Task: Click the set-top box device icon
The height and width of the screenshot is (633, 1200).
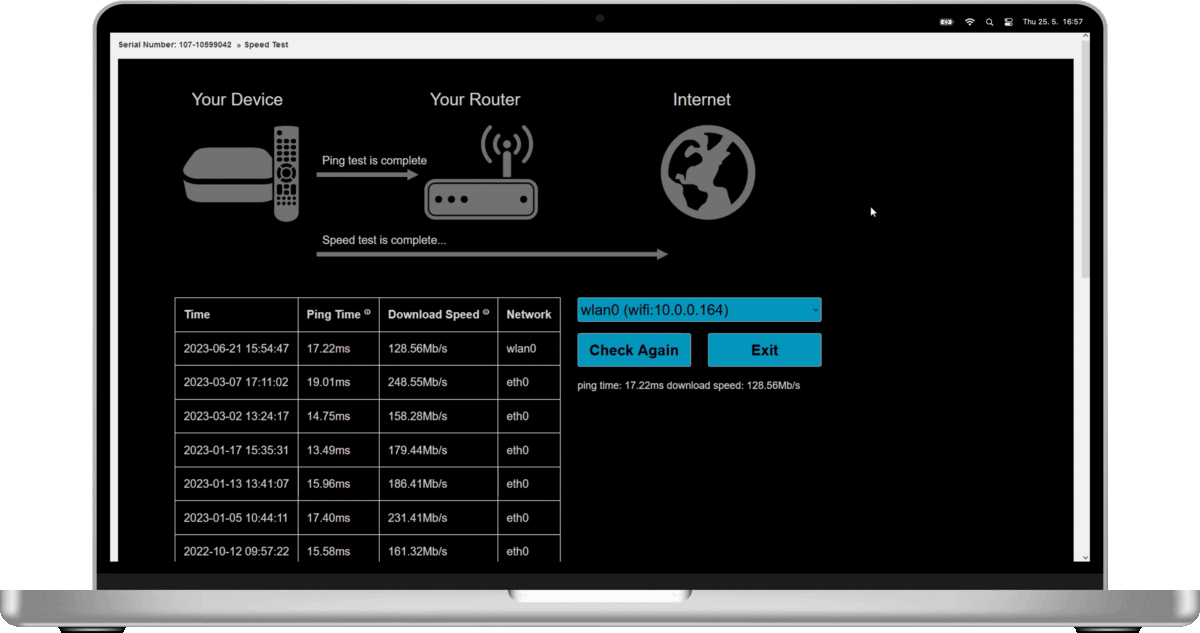Action: 241,173
